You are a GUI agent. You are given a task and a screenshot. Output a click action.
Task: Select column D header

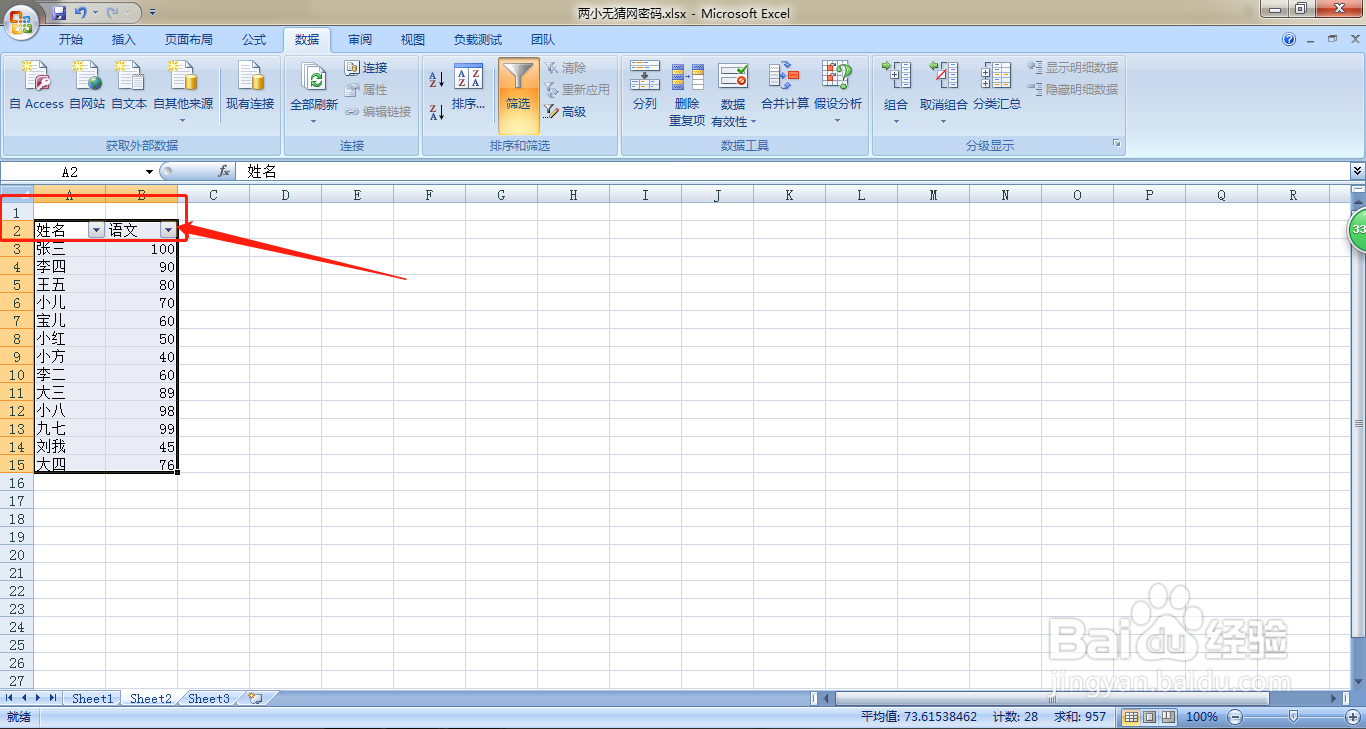(285, 195)
